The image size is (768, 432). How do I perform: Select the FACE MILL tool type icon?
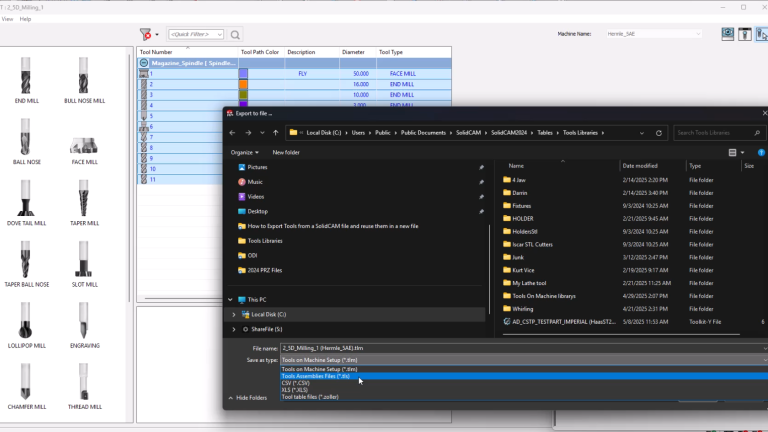click(84, 145)
